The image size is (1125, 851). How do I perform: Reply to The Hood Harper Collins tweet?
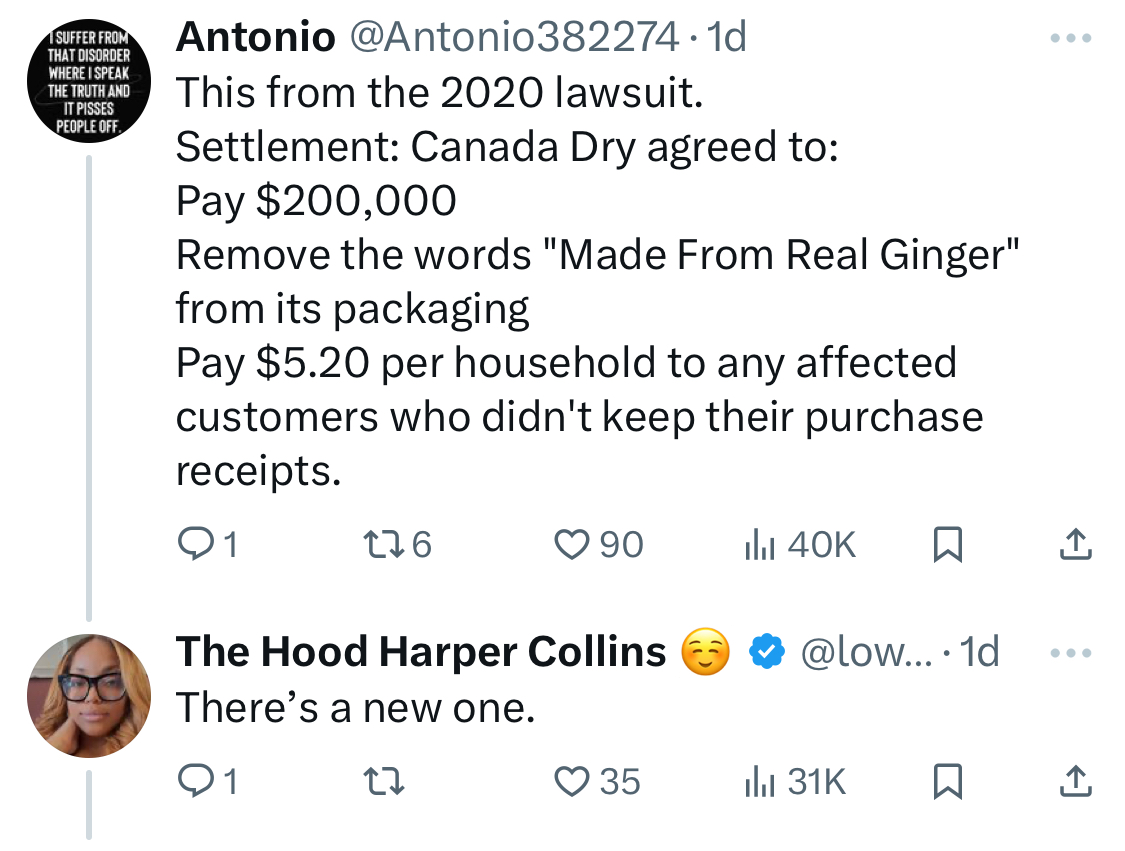(x=194, y=781)
